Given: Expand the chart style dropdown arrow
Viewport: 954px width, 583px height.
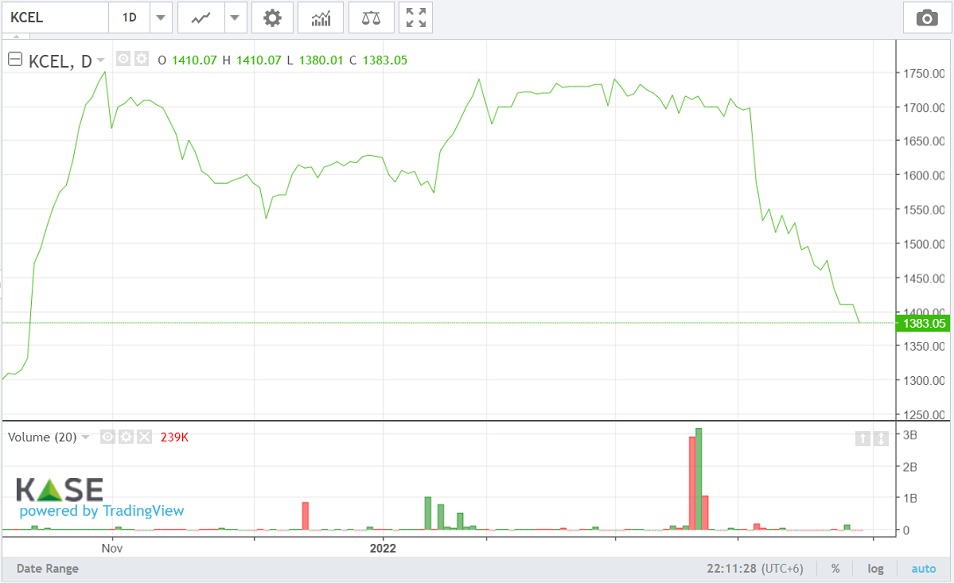Looking at the screenshot, I should click(x=235, y=17).
